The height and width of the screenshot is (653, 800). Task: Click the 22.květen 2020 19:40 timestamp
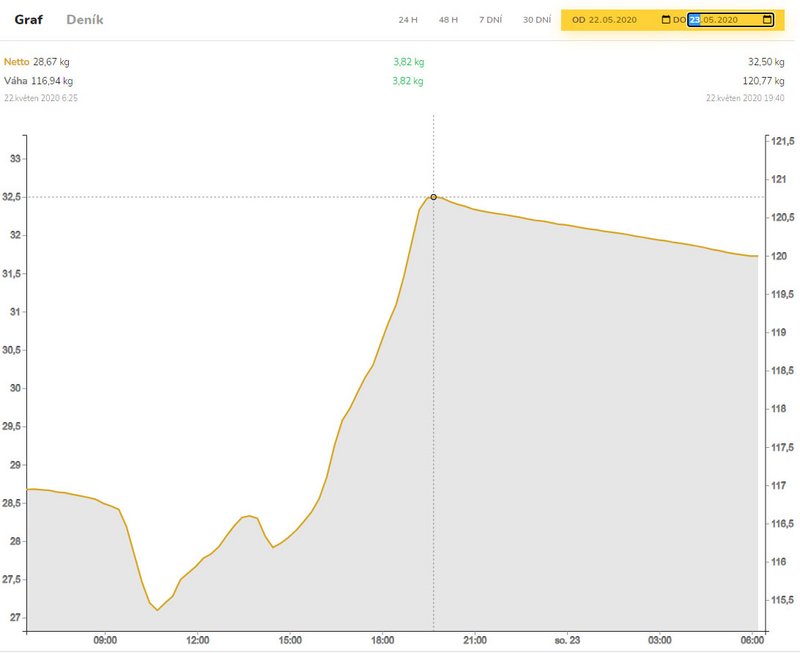(745, 98)
